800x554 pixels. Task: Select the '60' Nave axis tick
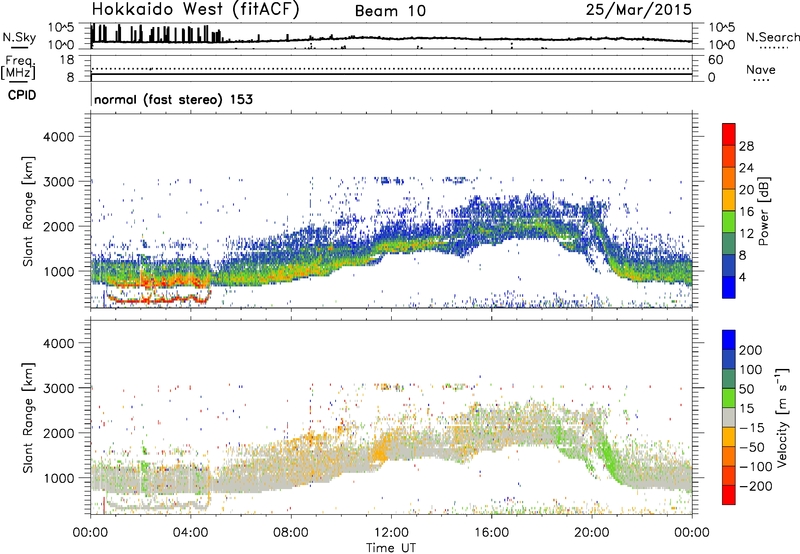(715, 60)
